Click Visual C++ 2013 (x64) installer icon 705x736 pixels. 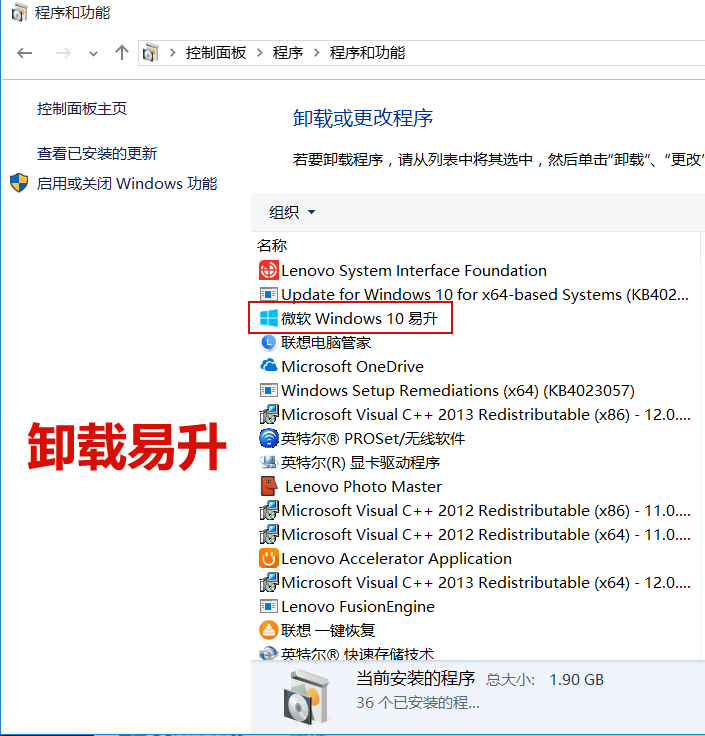pyautogui.click(x=268, y=583)
